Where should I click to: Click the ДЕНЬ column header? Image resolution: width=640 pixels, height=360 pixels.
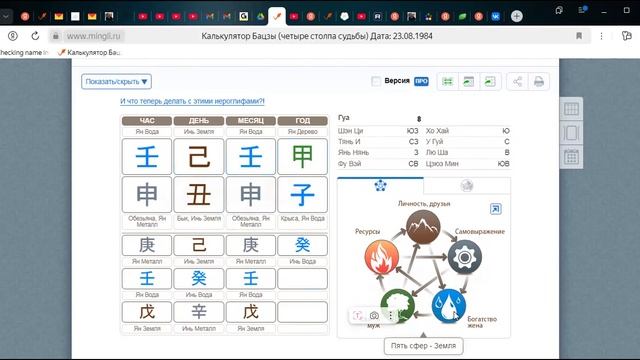[199, 121]
